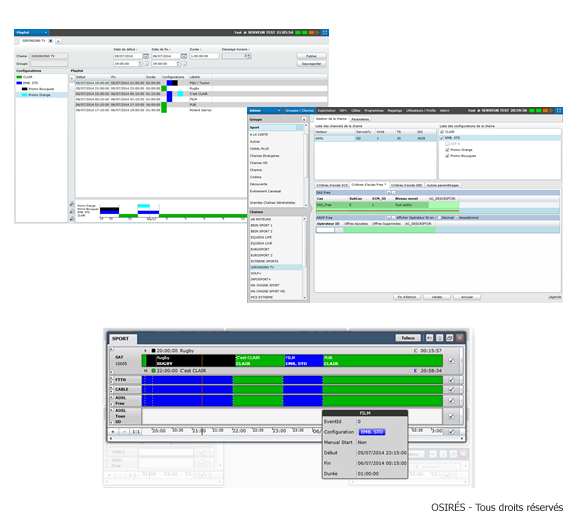Open Programmes menu in Admin
The height and width of the screenshot is (520, 580).
pyautogui.click(x=374, y=110)
